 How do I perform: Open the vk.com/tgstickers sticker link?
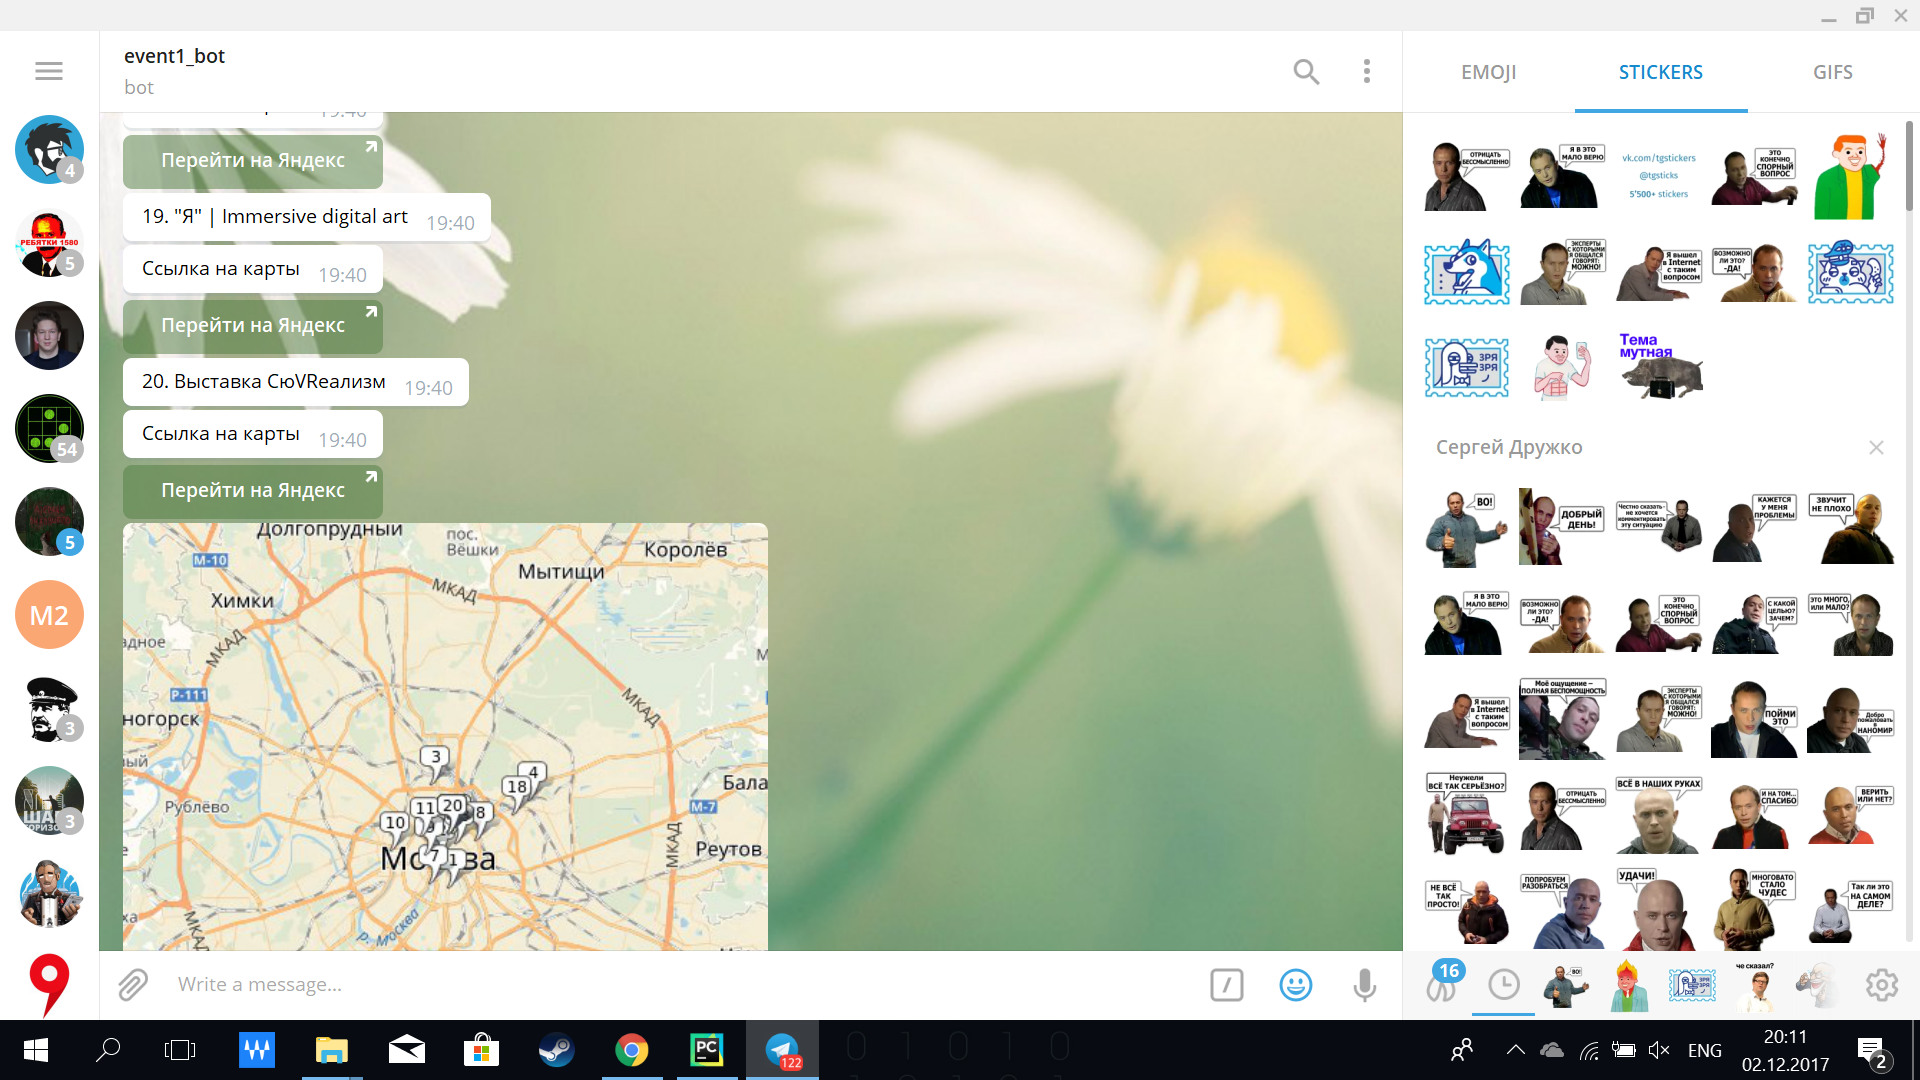[1658, 175]
